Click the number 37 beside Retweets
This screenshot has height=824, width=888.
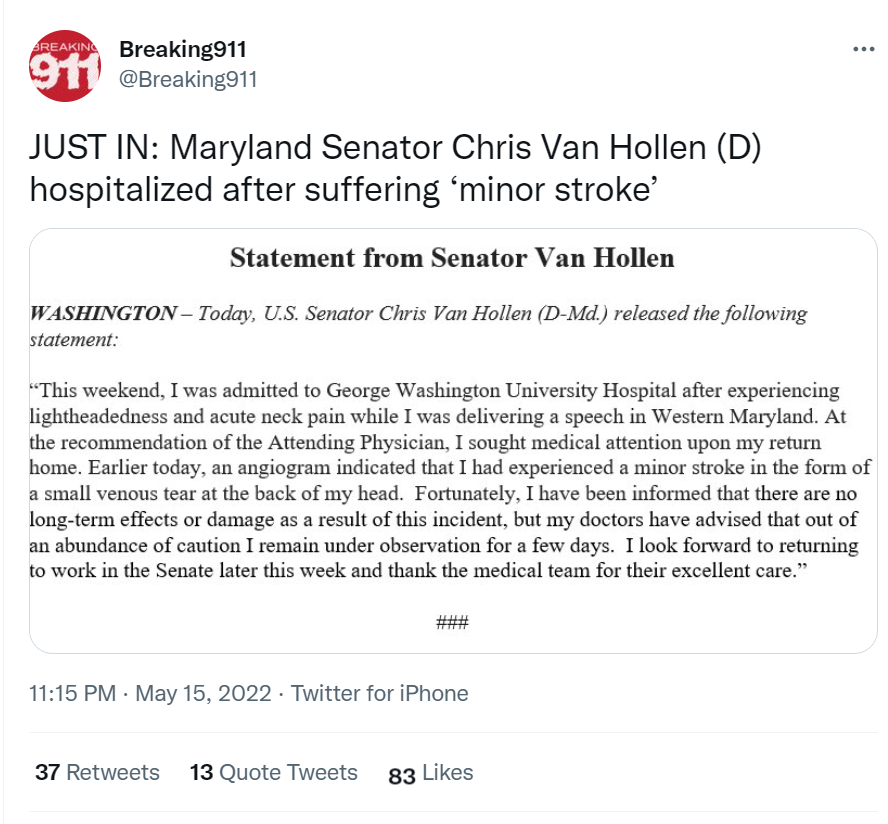(48, 772)
